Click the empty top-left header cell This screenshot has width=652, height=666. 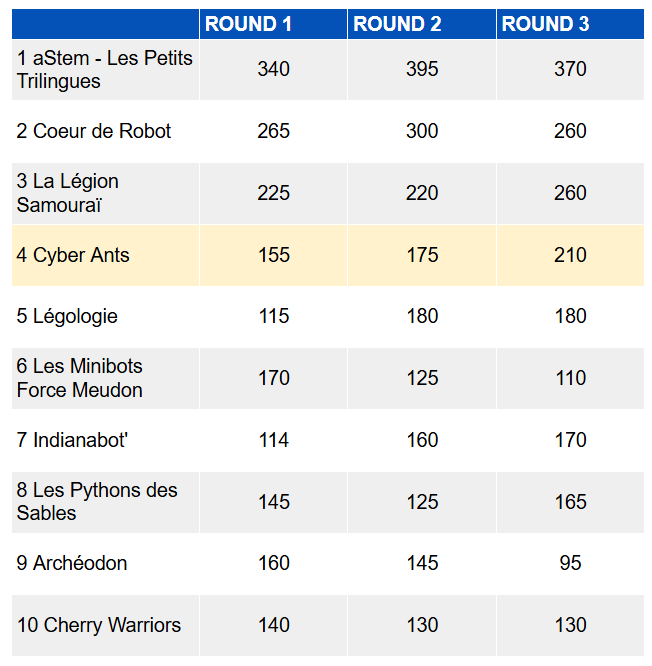pyautogui.click(x=105, y=24)
